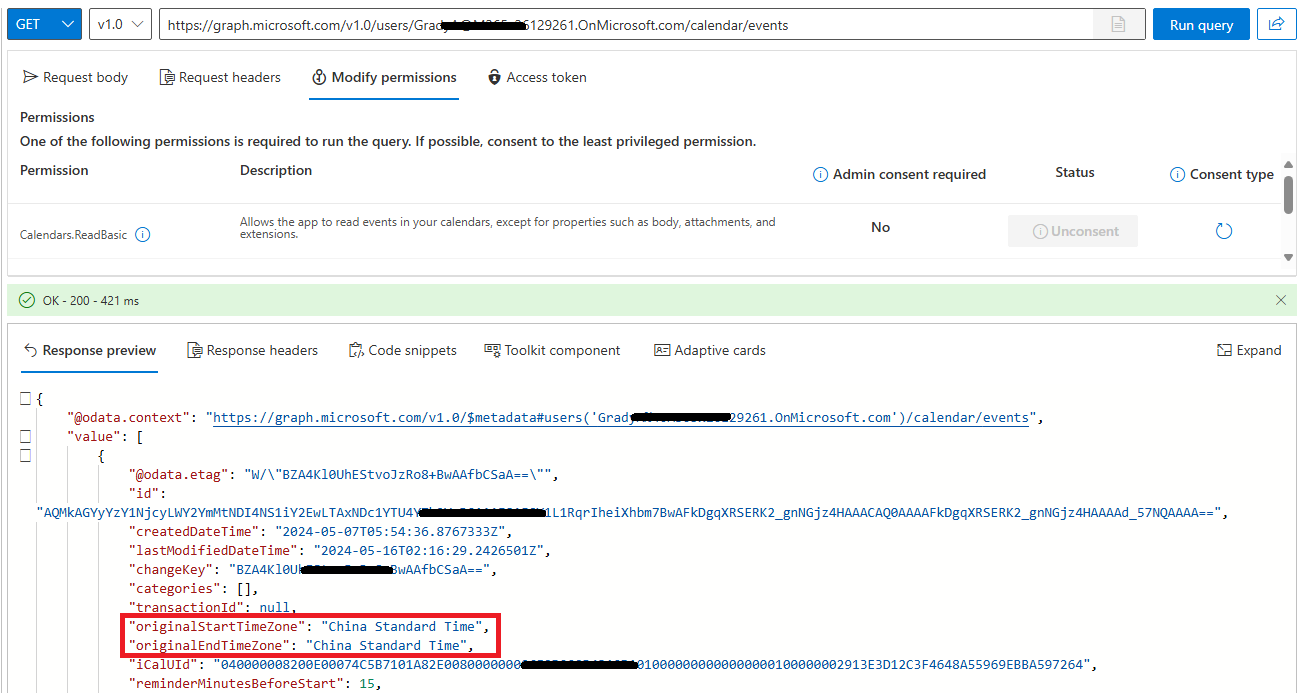Screen dimensions: 1300x693
Task: Click the Consent type info icon
Action: coord(1178,174)
